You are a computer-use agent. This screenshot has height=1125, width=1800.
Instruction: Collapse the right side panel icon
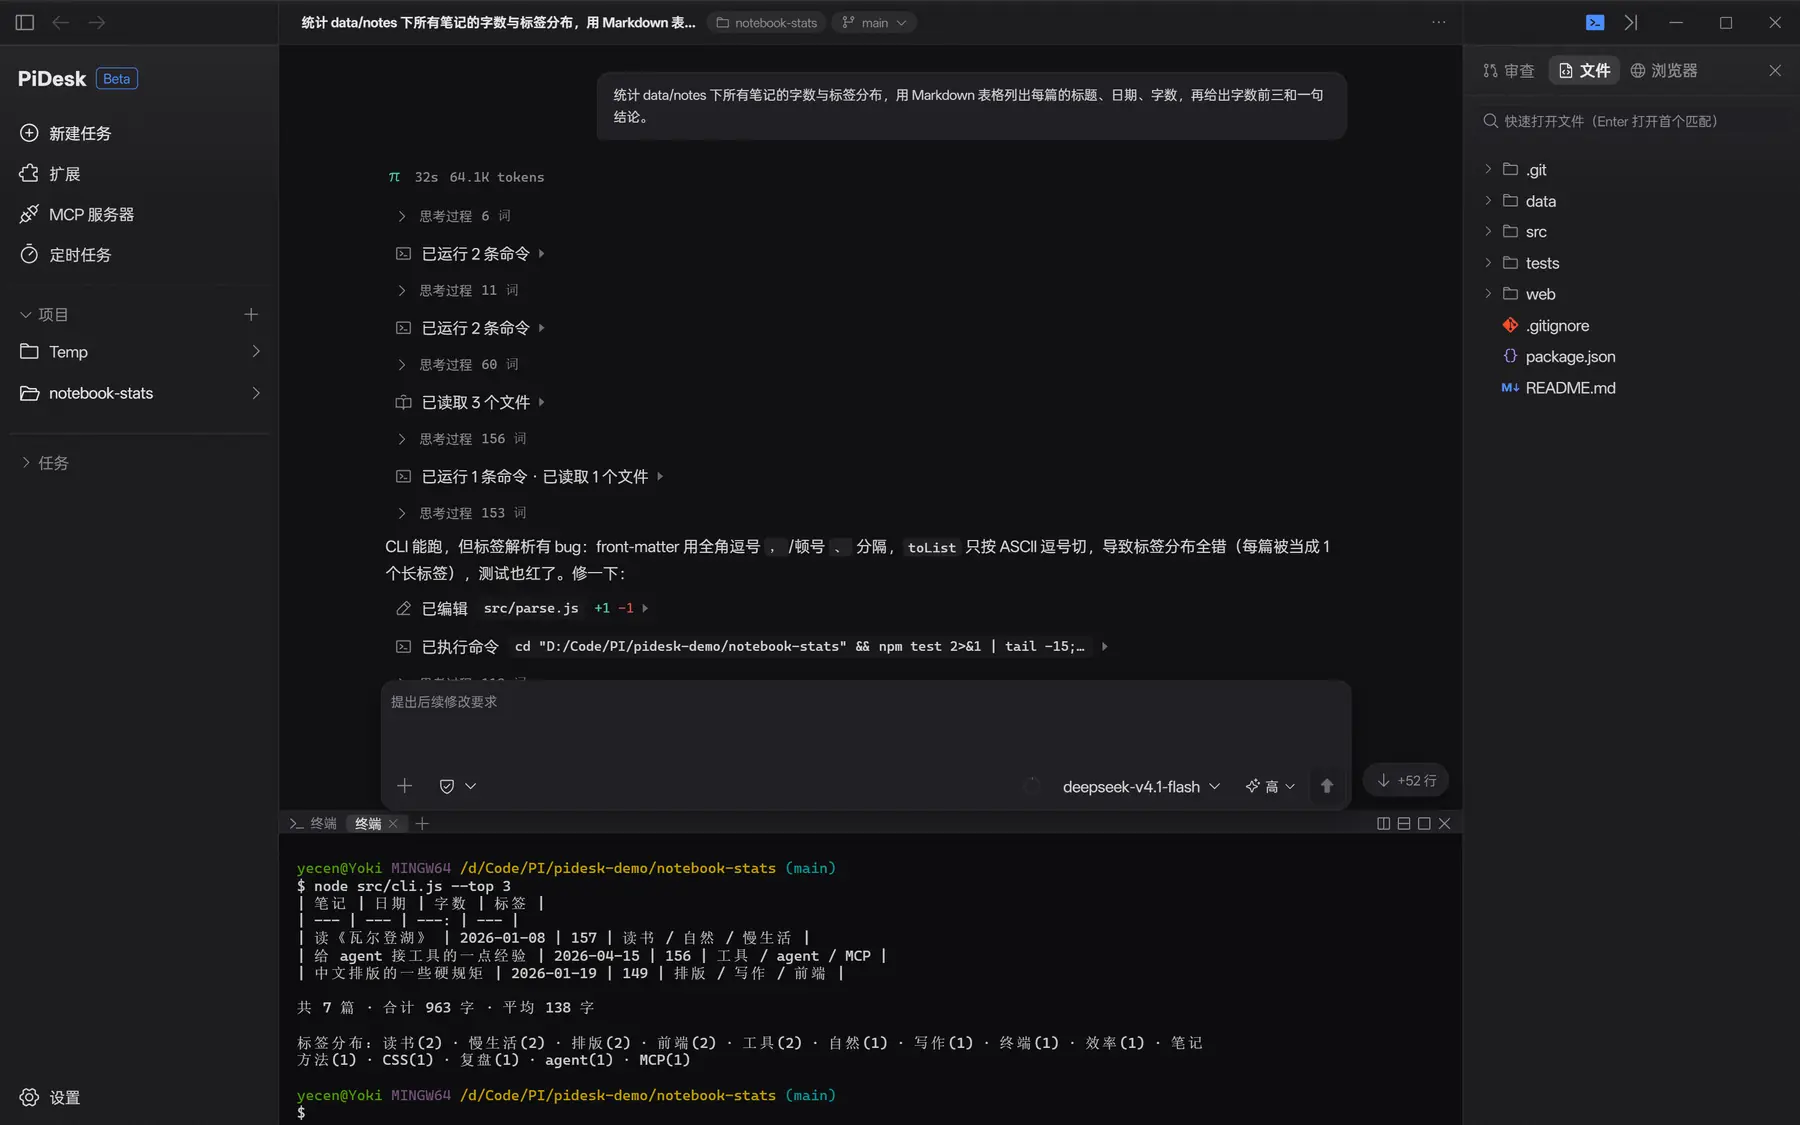tap(1631, 22)
